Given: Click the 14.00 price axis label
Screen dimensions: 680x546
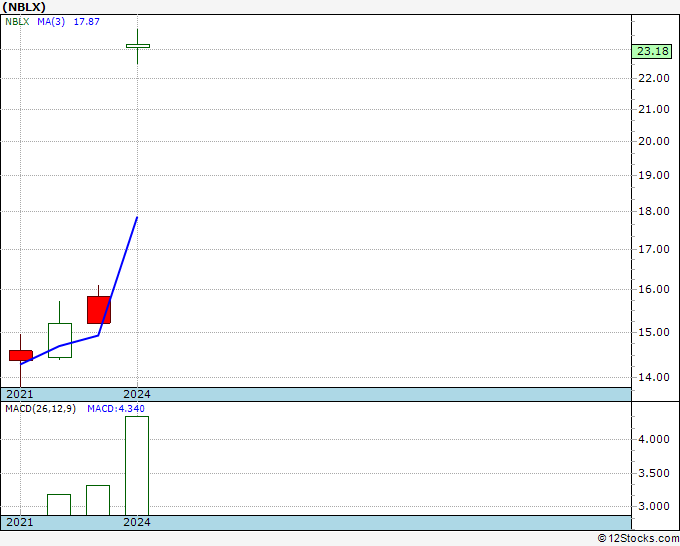Looking at the screenshot, I should [654, 377].
